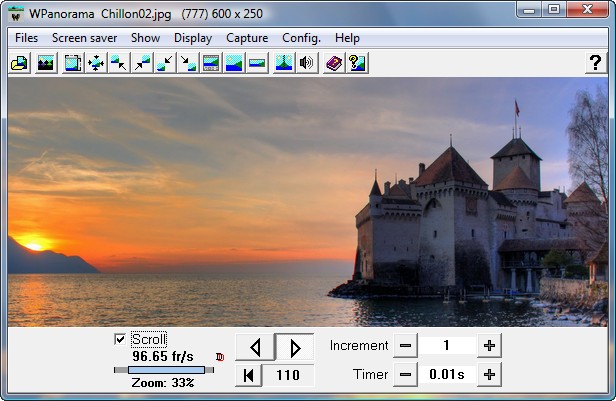Viewport: 616px width, 401px height.
Task: Click the open file icon in toolbar
Action: pos(18,63)
